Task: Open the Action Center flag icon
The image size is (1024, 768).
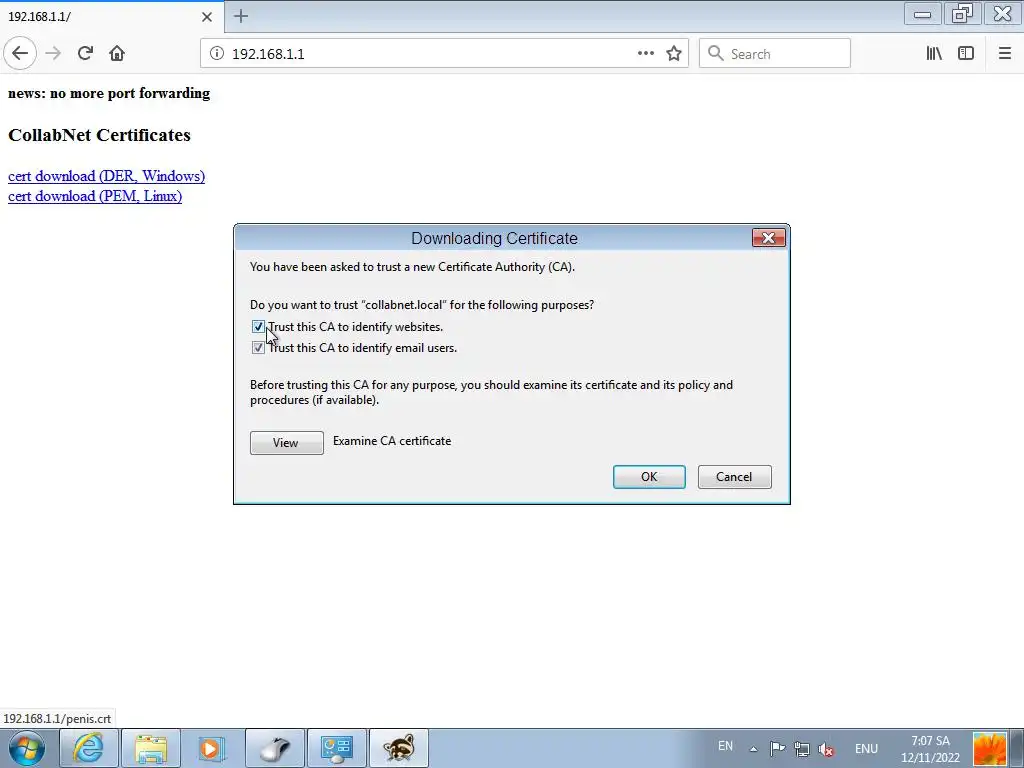Action: click(x=777, y=749)
